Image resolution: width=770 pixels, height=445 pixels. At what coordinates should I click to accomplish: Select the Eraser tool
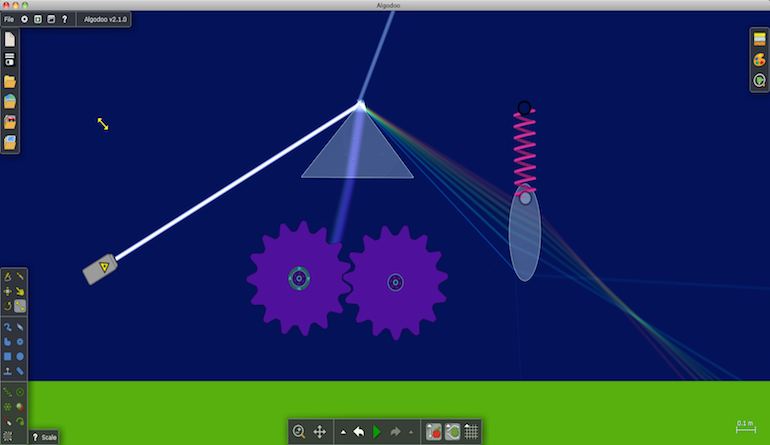(20, 327)
